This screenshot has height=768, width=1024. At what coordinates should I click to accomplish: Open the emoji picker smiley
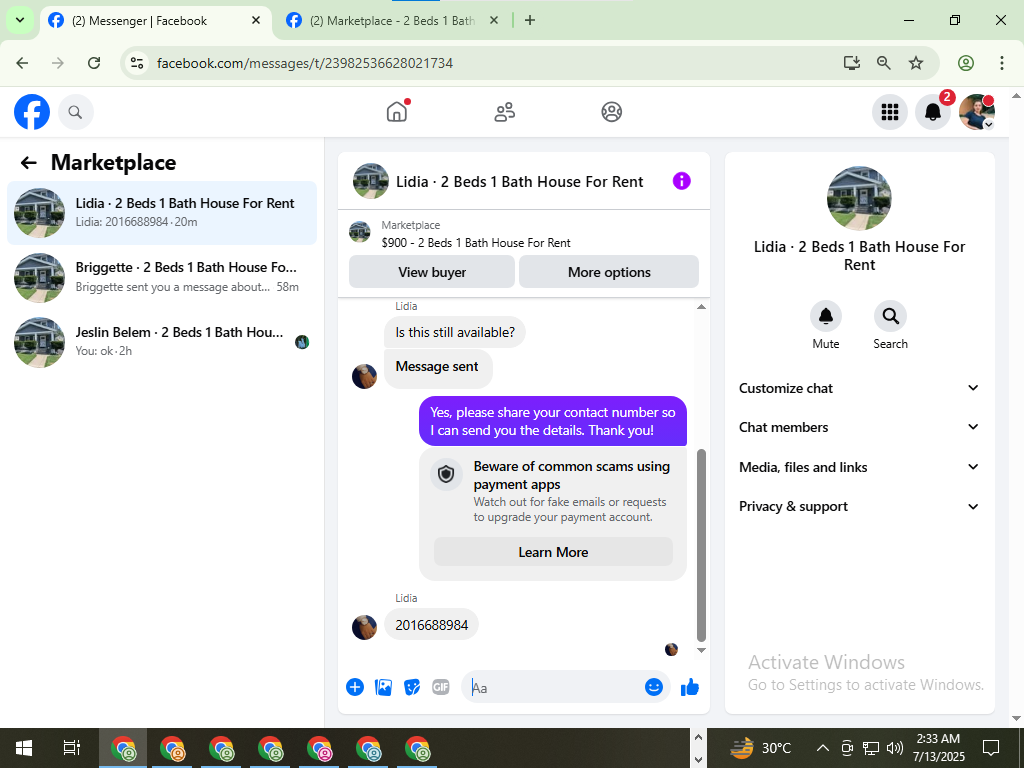coord(654,687)
